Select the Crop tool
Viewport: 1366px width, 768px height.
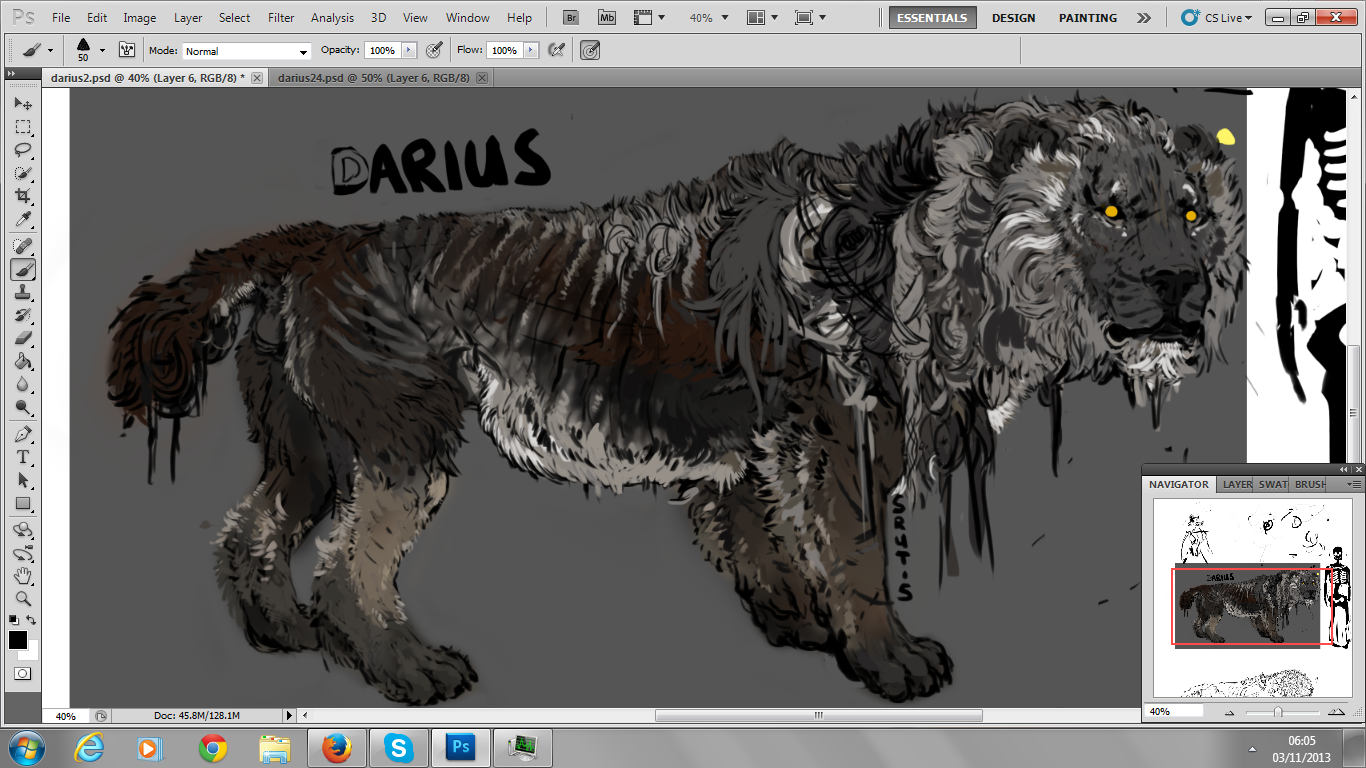pos(22,197)
